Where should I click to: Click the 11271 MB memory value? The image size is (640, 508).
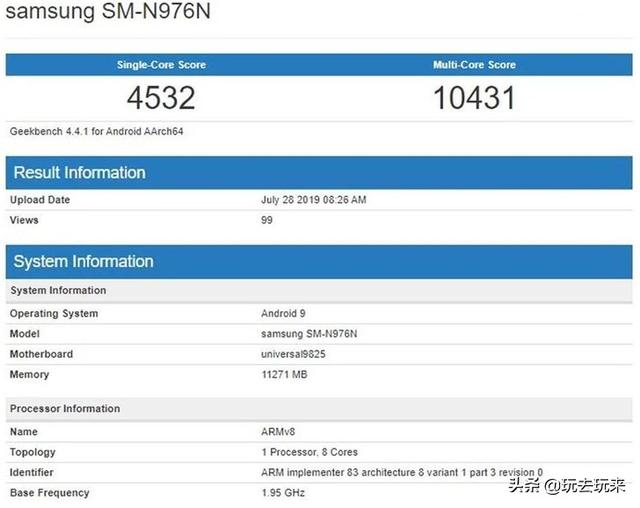click(284, 375)
